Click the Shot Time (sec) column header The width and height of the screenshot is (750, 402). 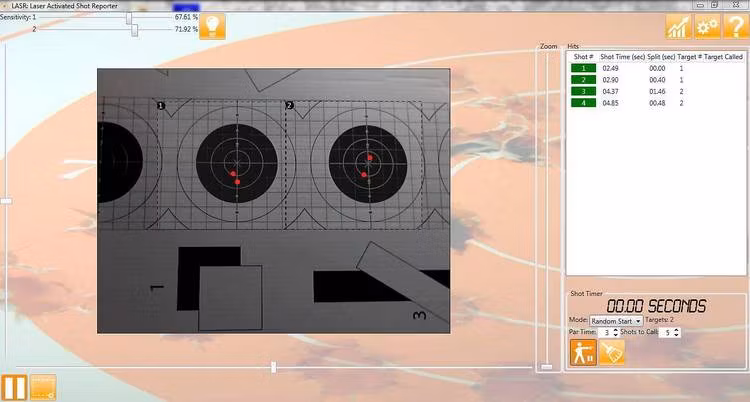tap(622, 57)
